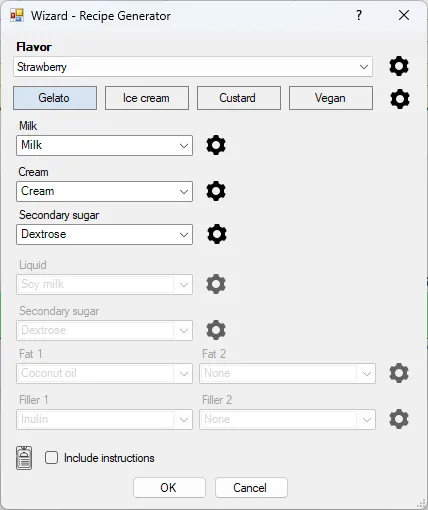Expand the Cream selection dropdown
This screenshot has width=428, height=510.
point(104,191)
